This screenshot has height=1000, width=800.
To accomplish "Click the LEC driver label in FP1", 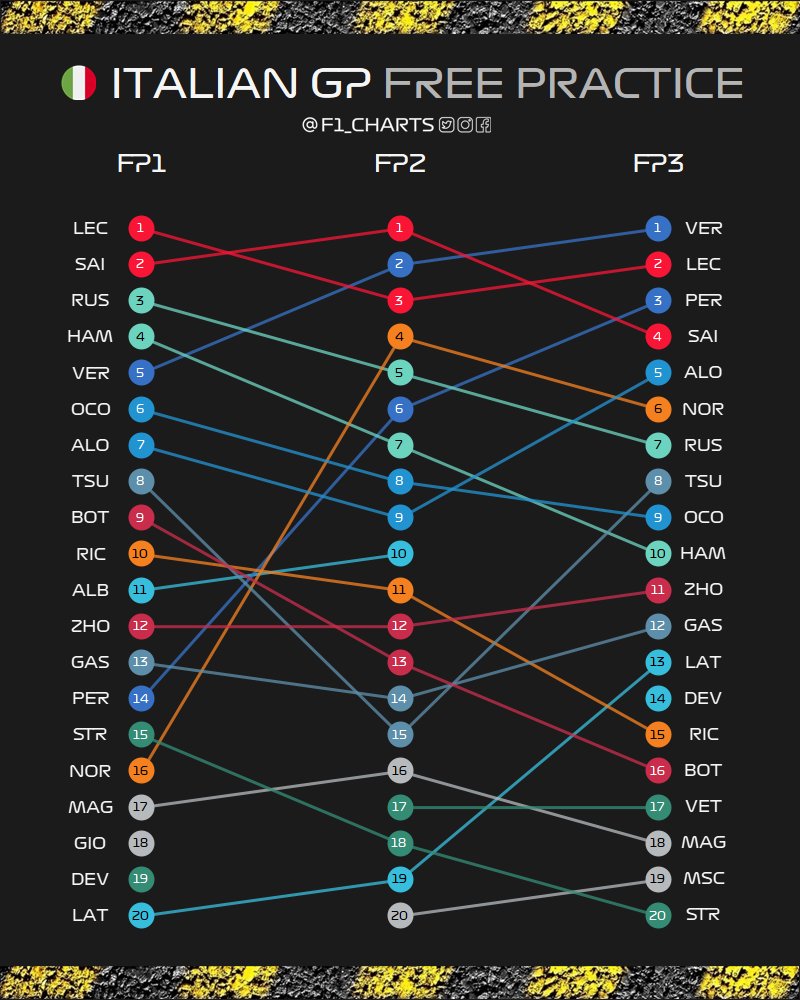I will (90, 228).
